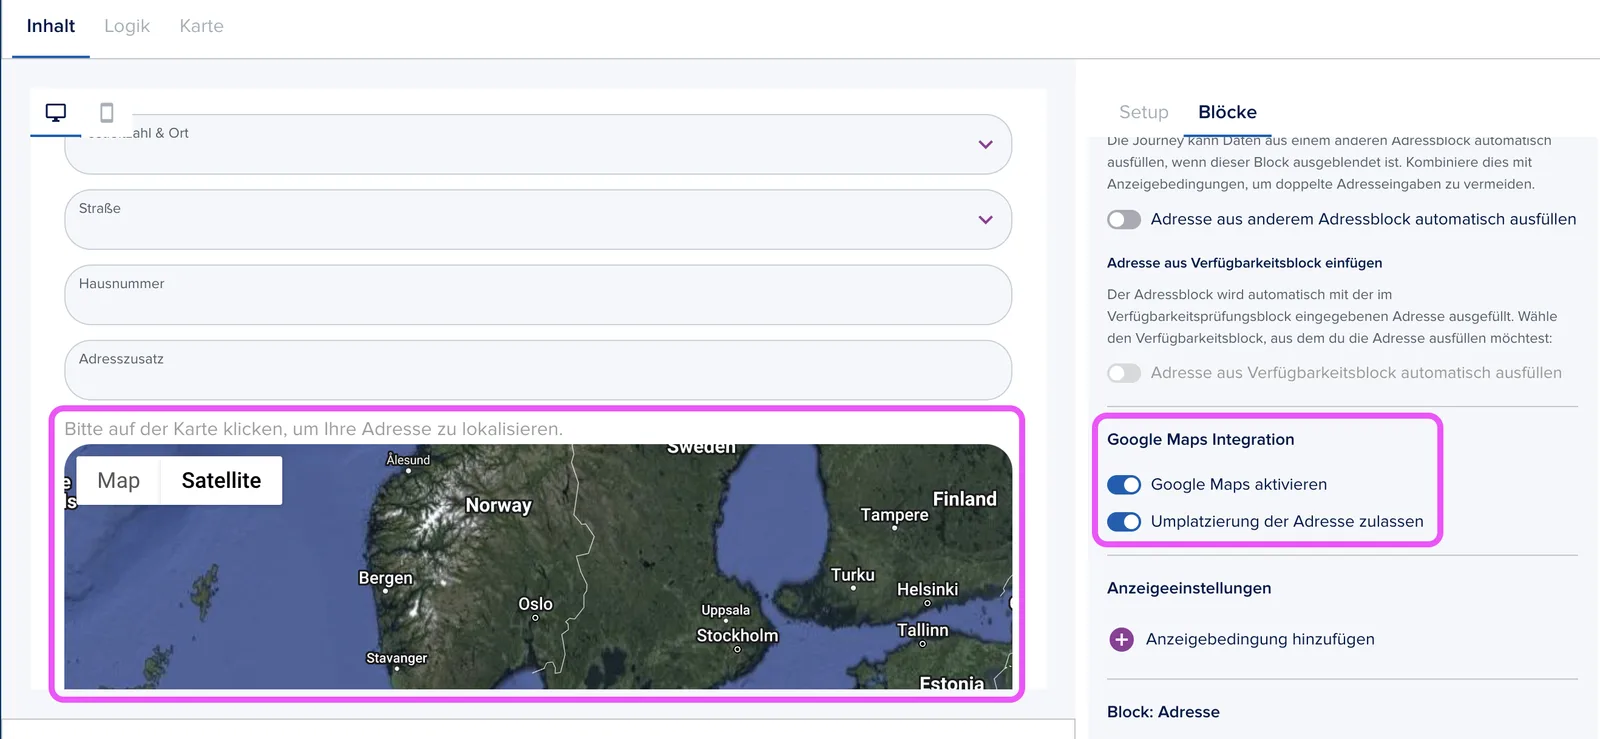Click 'Anzeigebedingung hinzufügen' link
Viewport: 1600px width, 739px height.
tap(1260, 639)
